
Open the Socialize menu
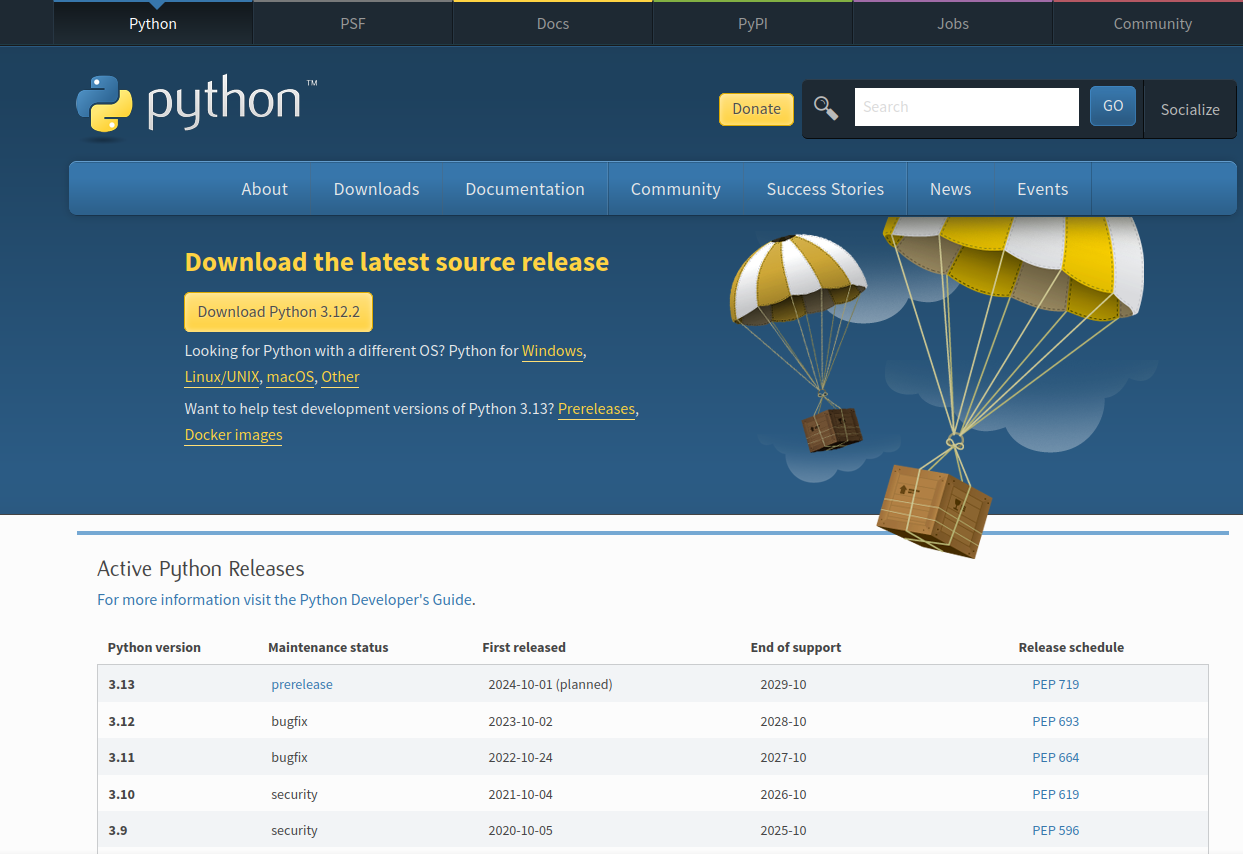(x=1189, y=110)
